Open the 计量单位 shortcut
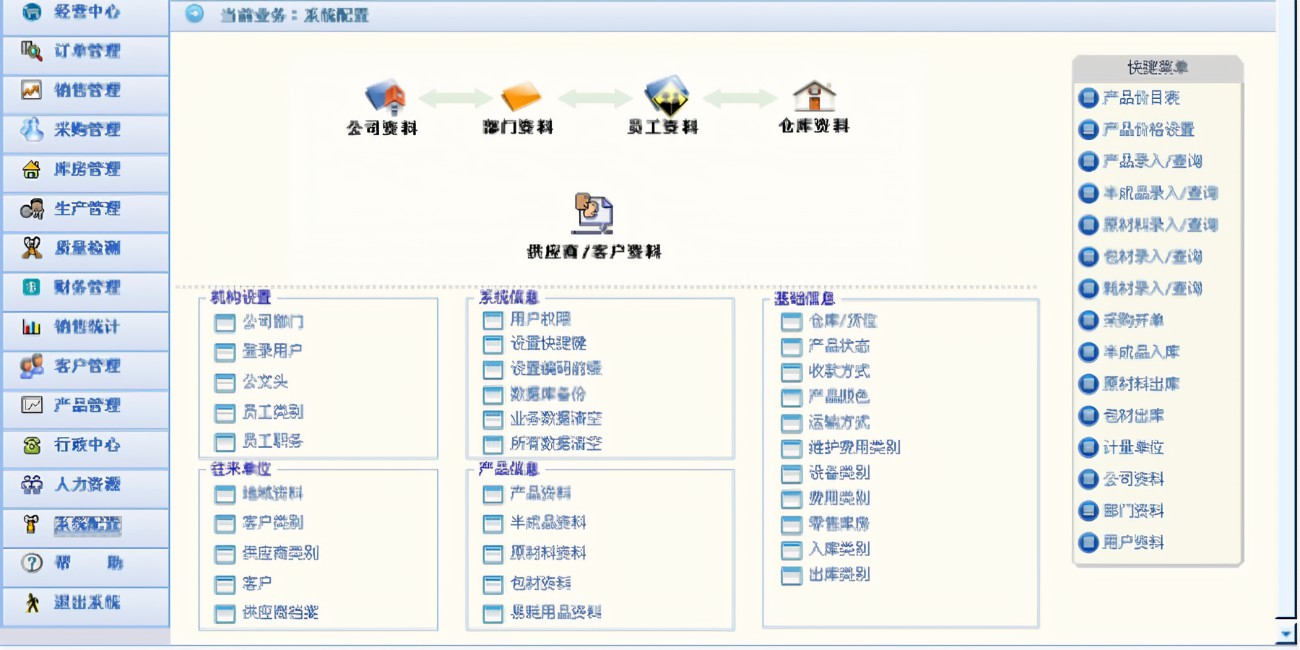Screen dimensions: 1300x650 click(x=1133, y=448)
